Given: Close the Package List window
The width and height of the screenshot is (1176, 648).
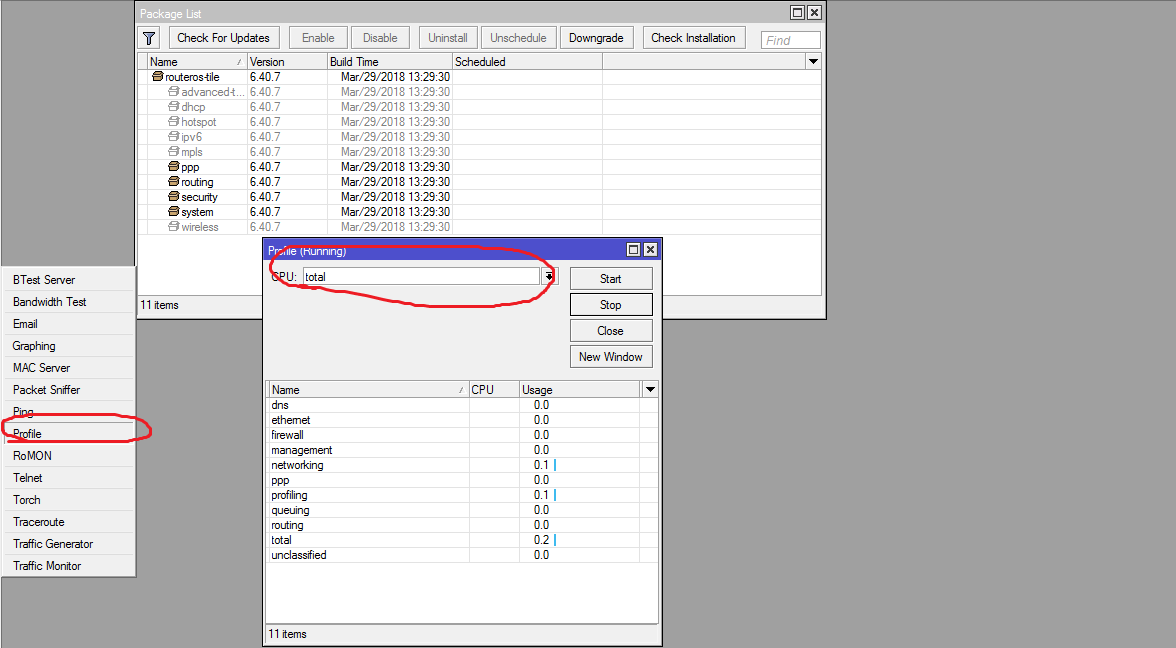Looking at the screenshot, I should [814, 13].
